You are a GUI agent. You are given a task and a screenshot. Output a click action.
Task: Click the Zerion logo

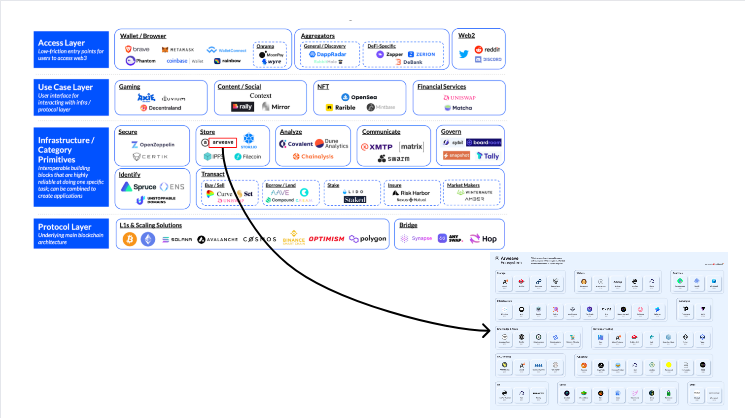[x=421, y=54]
